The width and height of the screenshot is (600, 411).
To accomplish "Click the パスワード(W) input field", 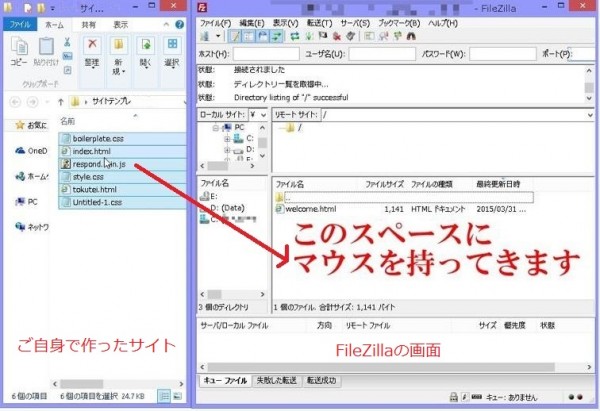I will pyautogui.click(x=502, y=54).
